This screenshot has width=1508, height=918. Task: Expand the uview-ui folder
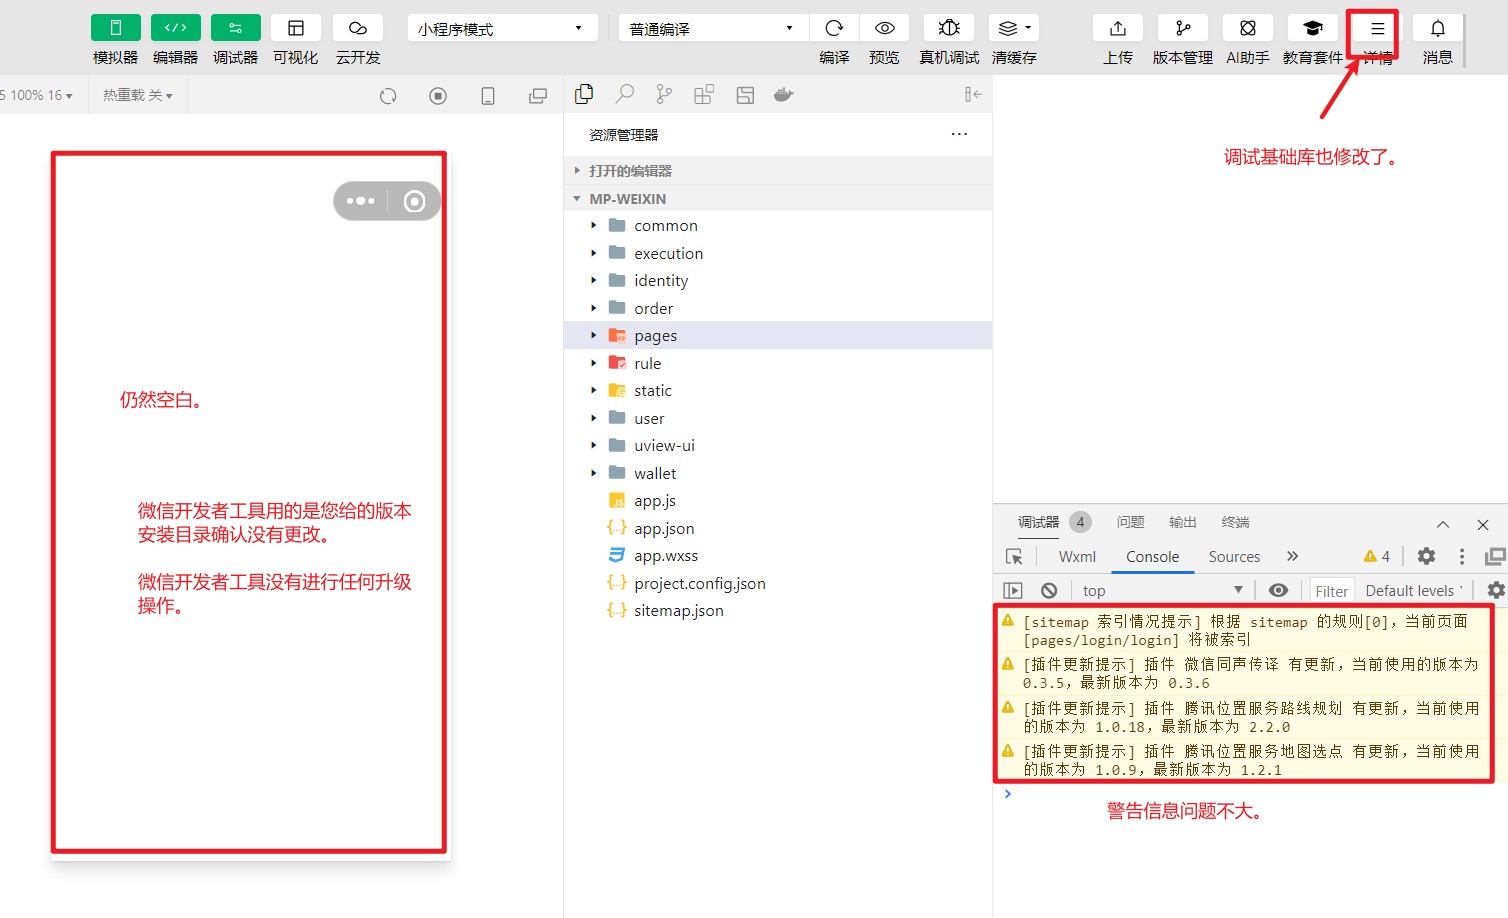click(x=778, y=446)
